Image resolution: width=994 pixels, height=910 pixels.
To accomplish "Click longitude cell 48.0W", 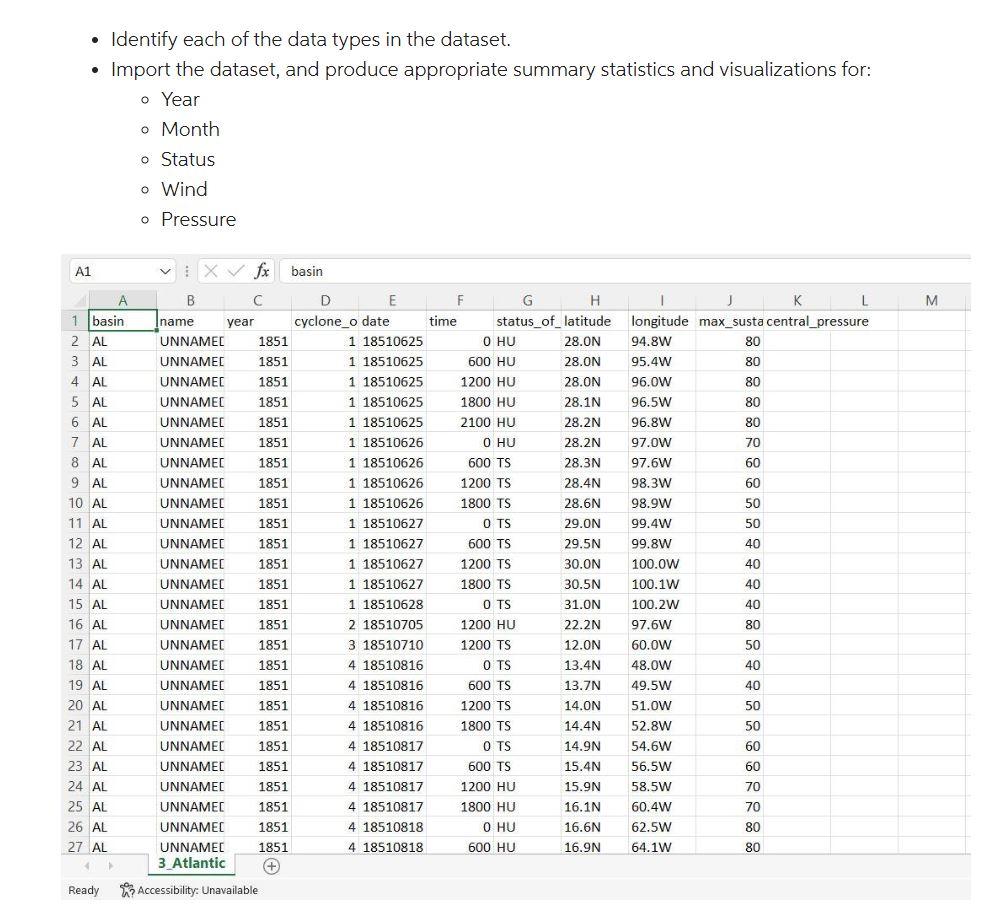I will (x=662, y=665).
